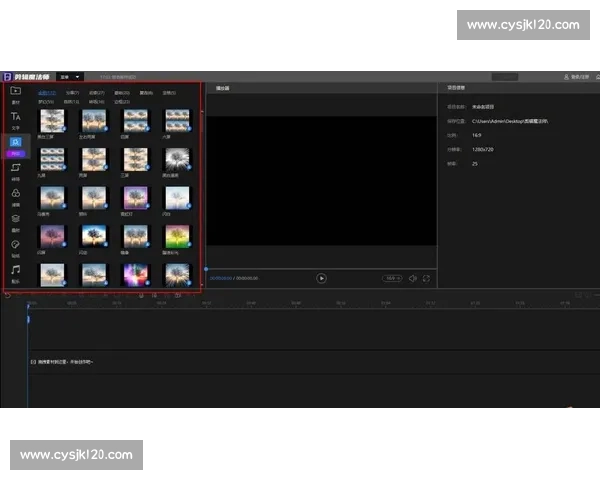Open the stickers palette icon in sidebar
This screenshot has width=600, height=480.
click(15, 245)
